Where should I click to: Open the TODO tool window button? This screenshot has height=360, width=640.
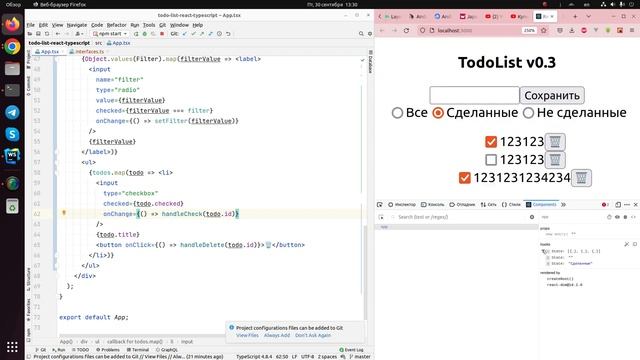(x=80, y=350)
